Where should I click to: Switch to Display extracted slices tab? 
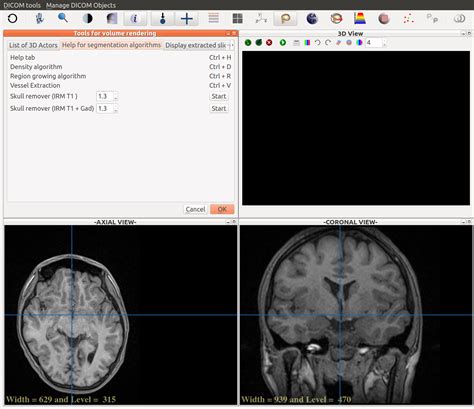[x=196, y=45]
